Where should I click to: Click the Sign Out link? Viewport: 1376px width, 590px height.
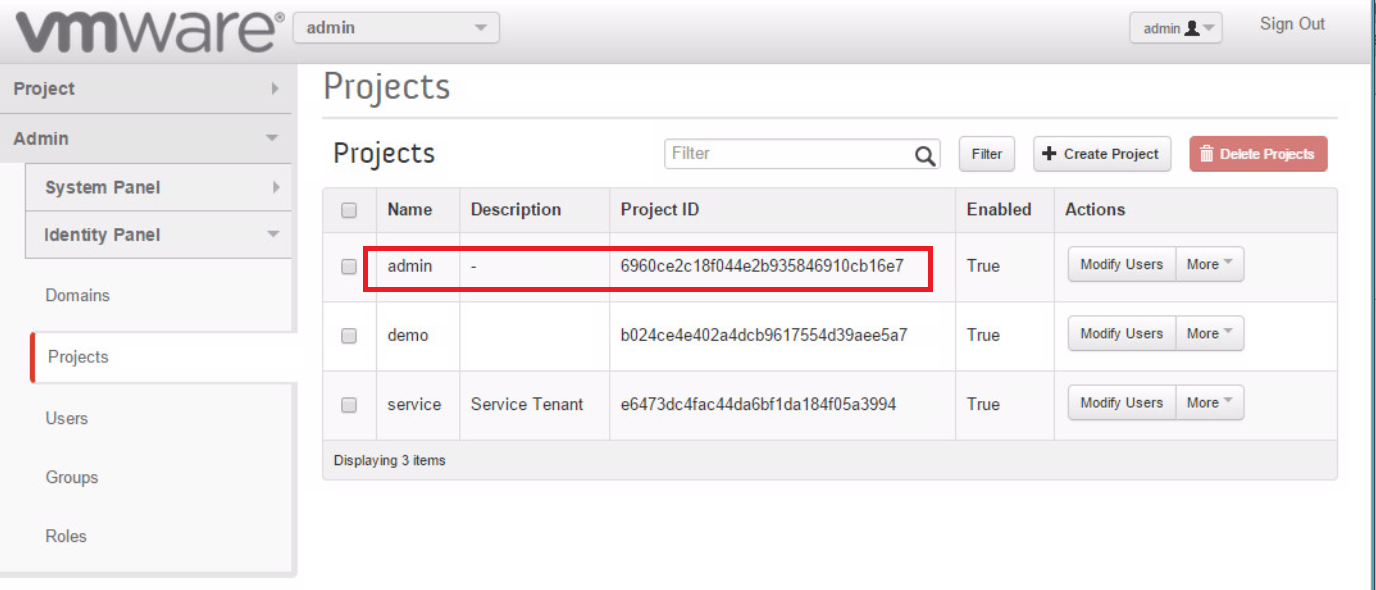click(x=1292, y=24)
